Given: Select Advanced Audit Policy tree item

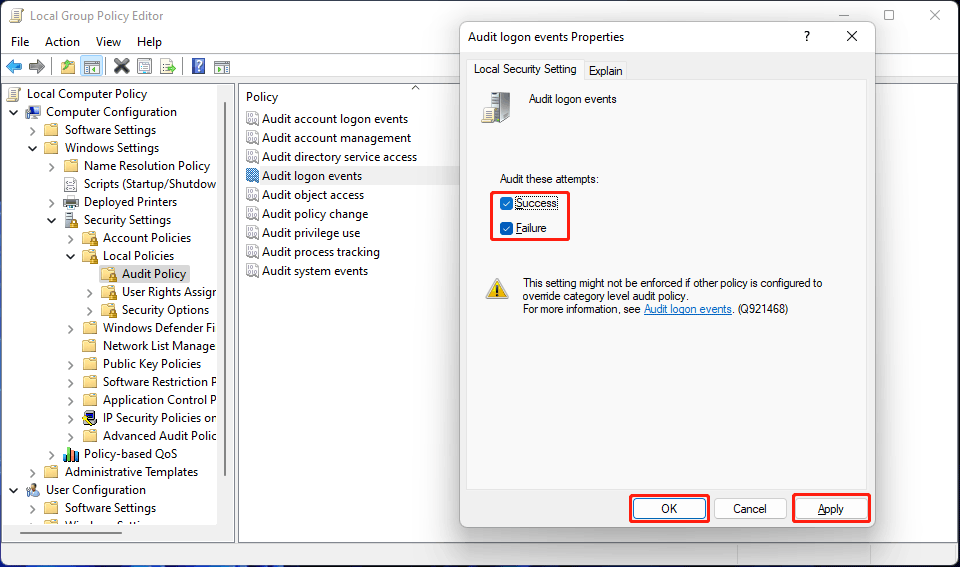Looking at the screenshot, I should (159, 436).
